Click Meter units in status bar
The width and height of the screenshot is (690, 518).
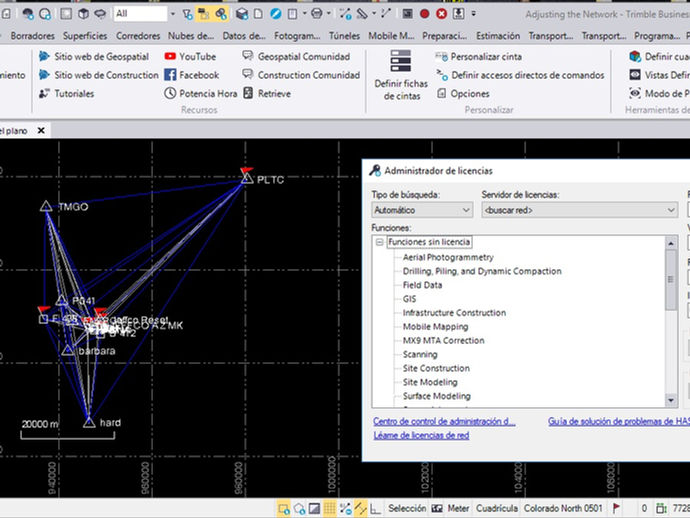pos(458,508)
